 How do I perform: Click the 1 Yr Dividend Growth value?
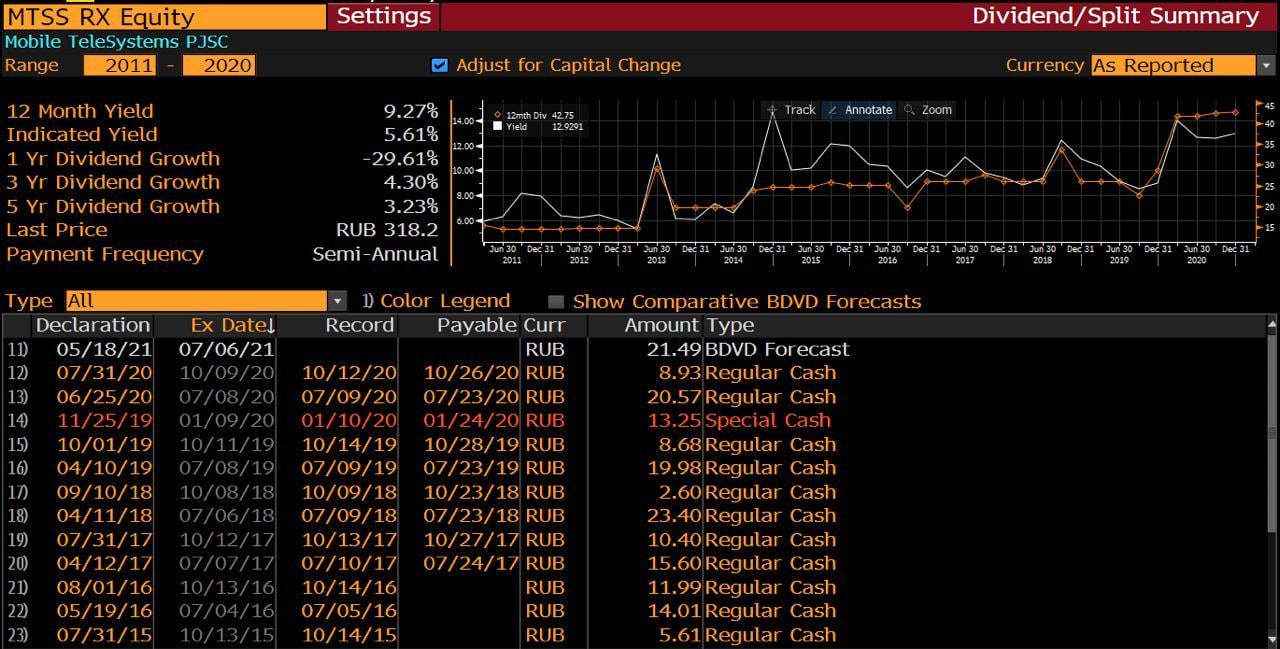click(400, 158)
